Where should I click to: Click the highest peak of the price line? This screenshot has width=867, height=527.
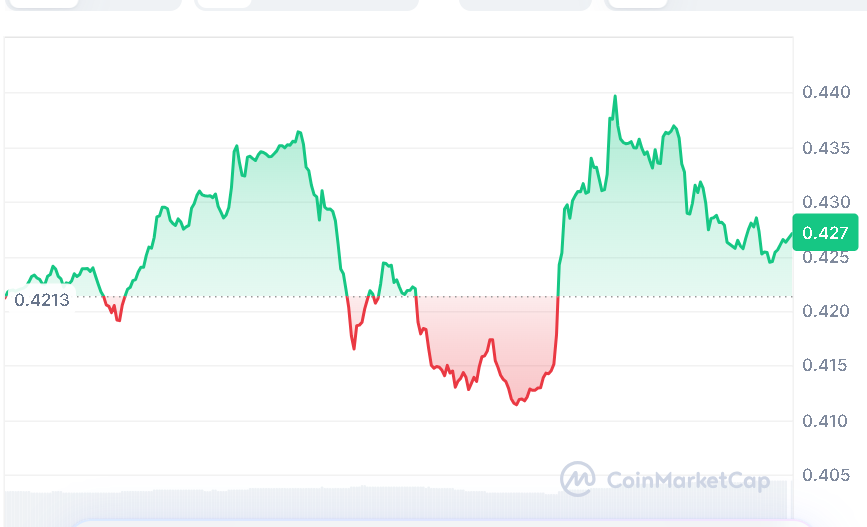coord(615,97)
